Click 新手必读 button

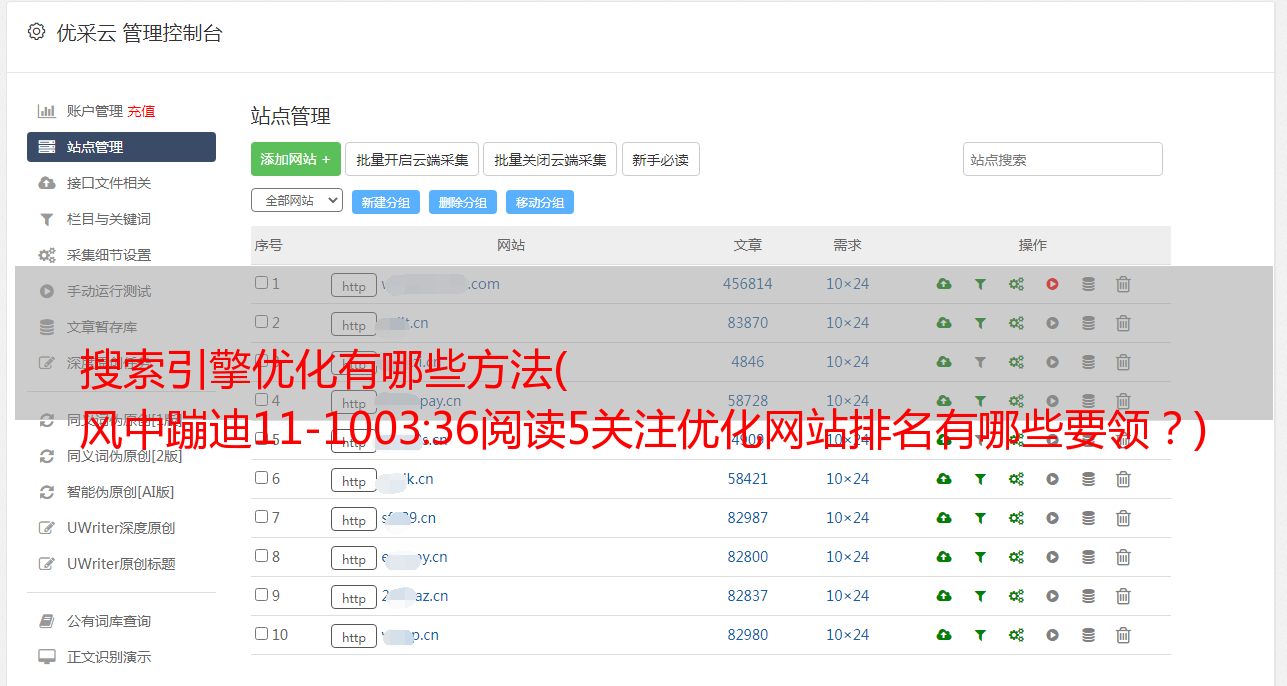coord(660,159)
